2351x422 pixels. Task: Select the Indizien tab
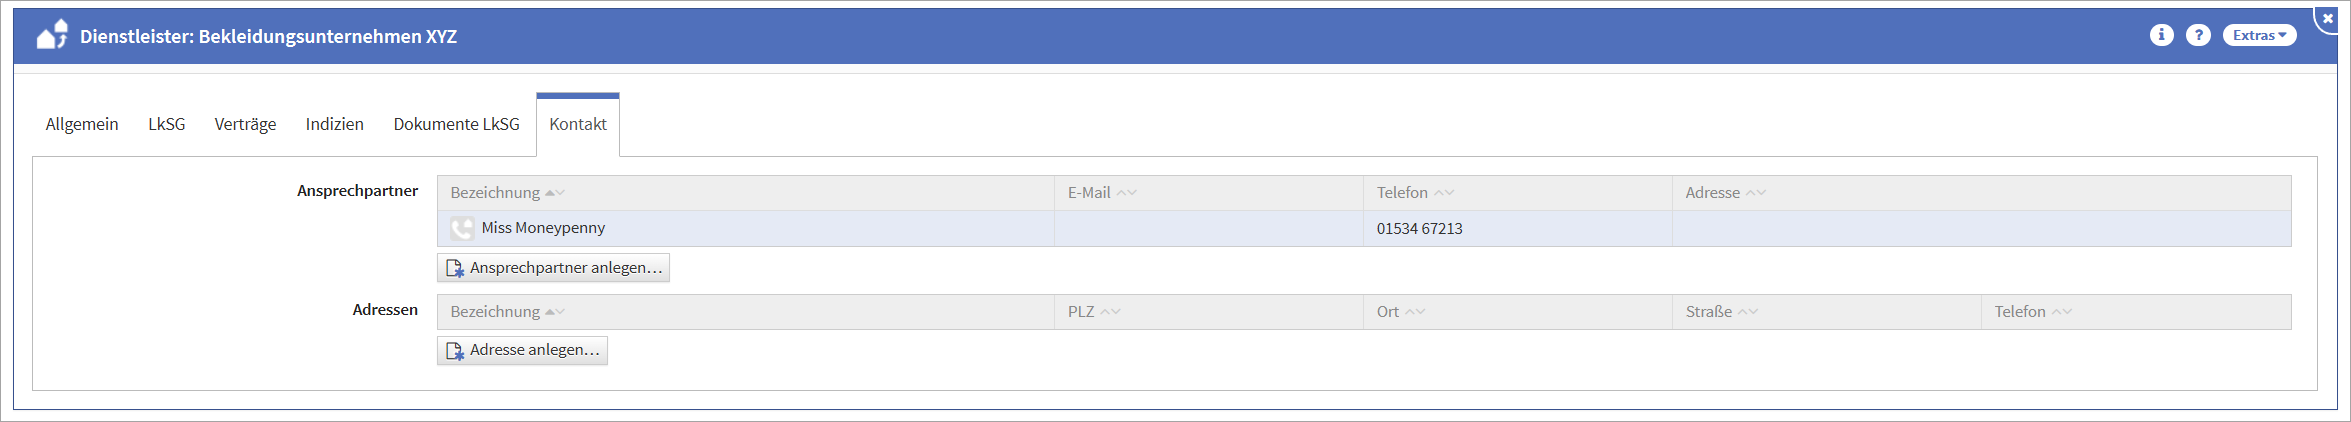(335, 124)
